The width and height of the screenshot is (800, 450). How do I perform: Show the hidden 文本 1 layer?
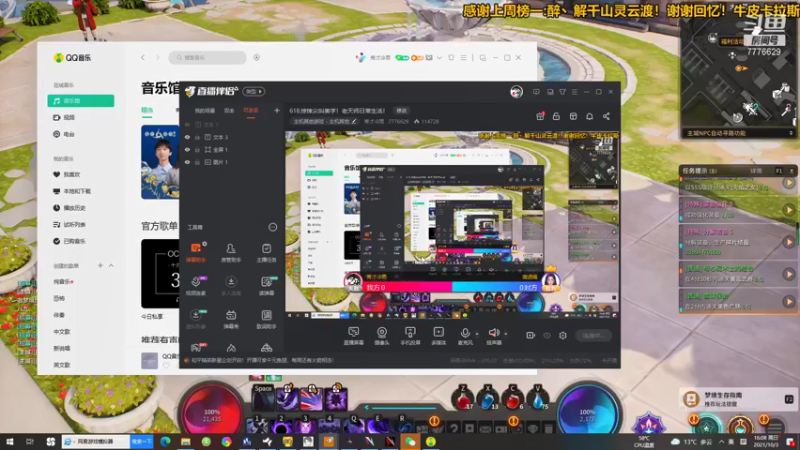[187, 124]
